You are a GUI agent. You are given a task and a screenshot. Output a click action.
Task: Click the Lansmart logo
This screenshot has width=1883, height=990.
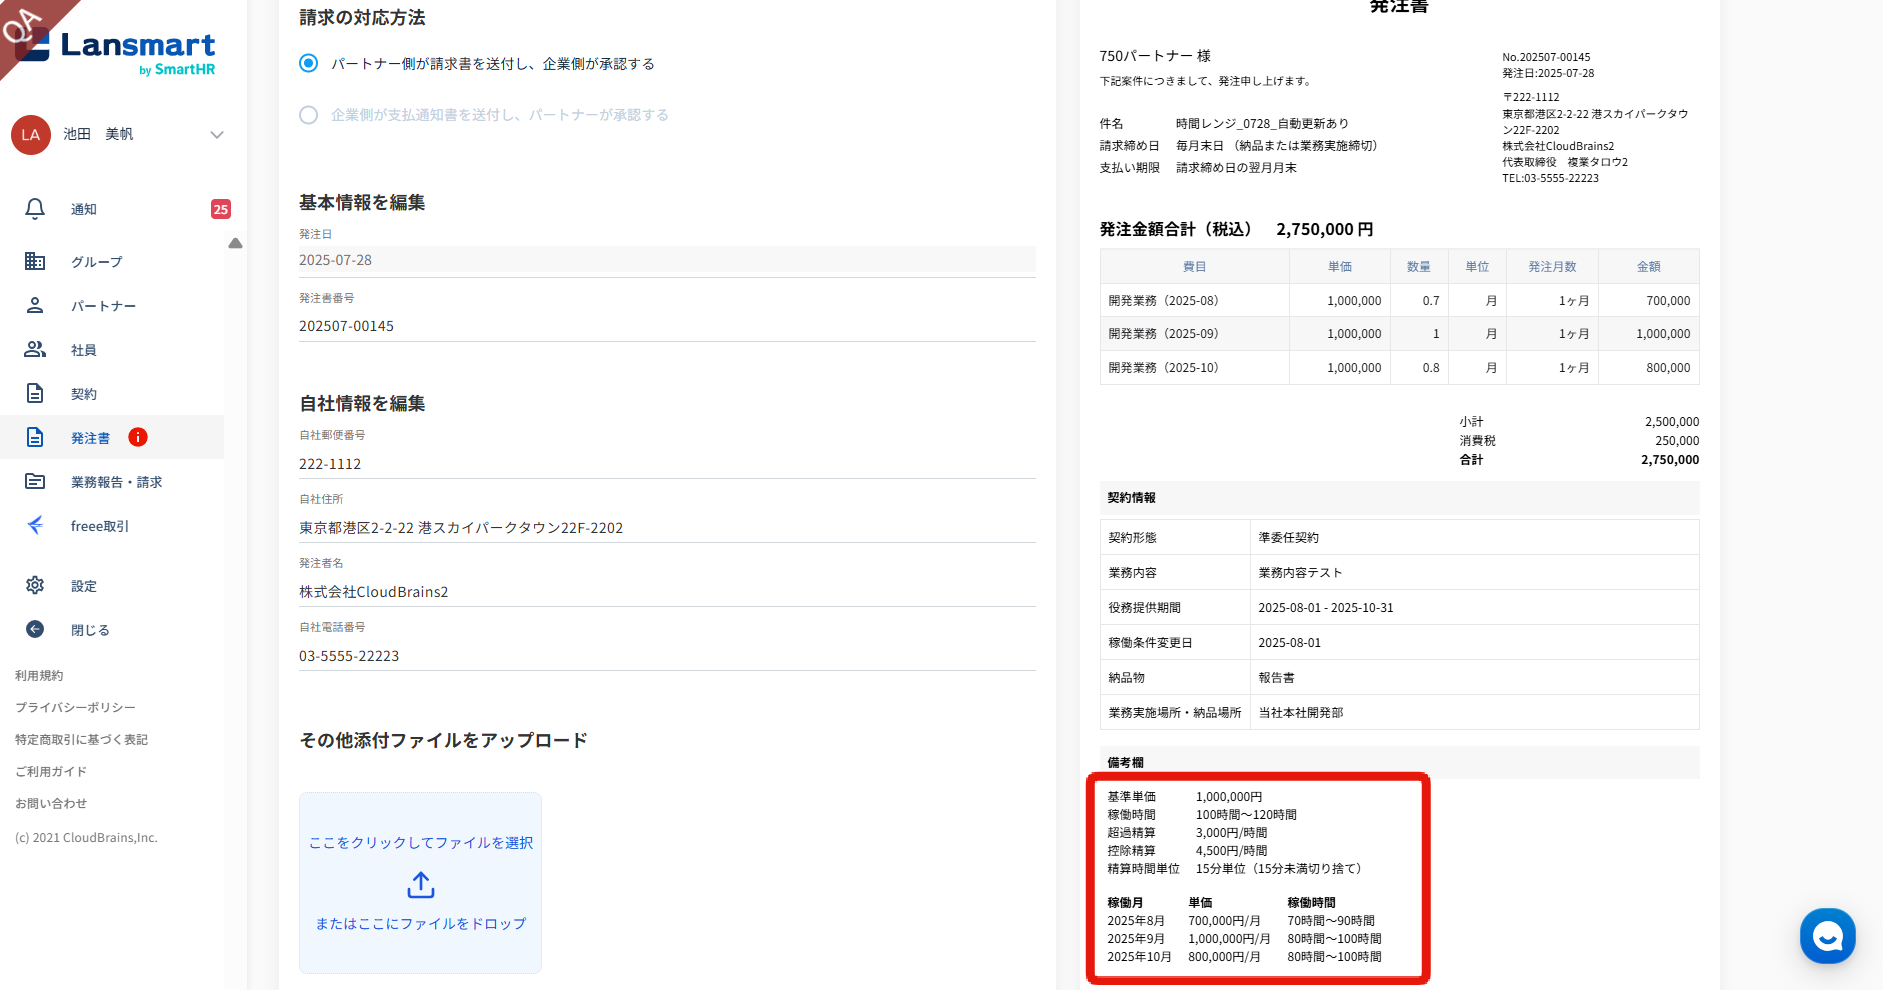click(x=116, y=53)
